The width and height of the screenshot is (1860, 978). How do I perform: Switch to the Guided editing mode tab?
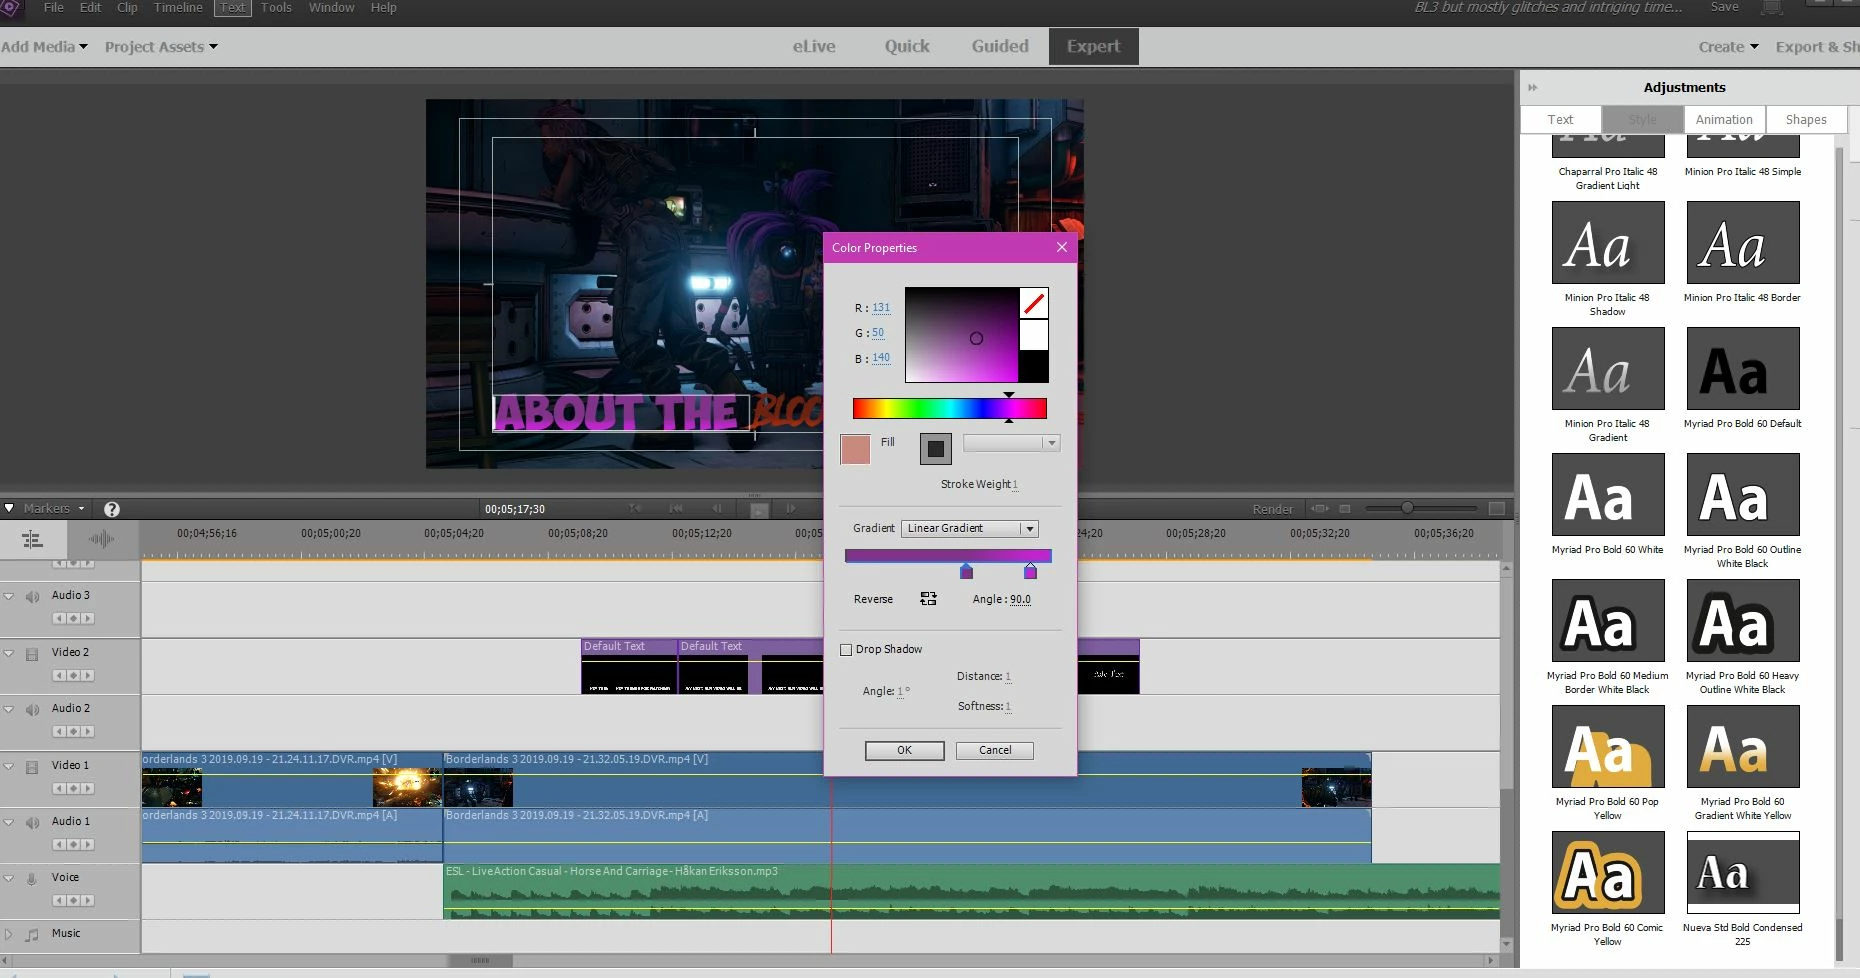pos(1000,47)
